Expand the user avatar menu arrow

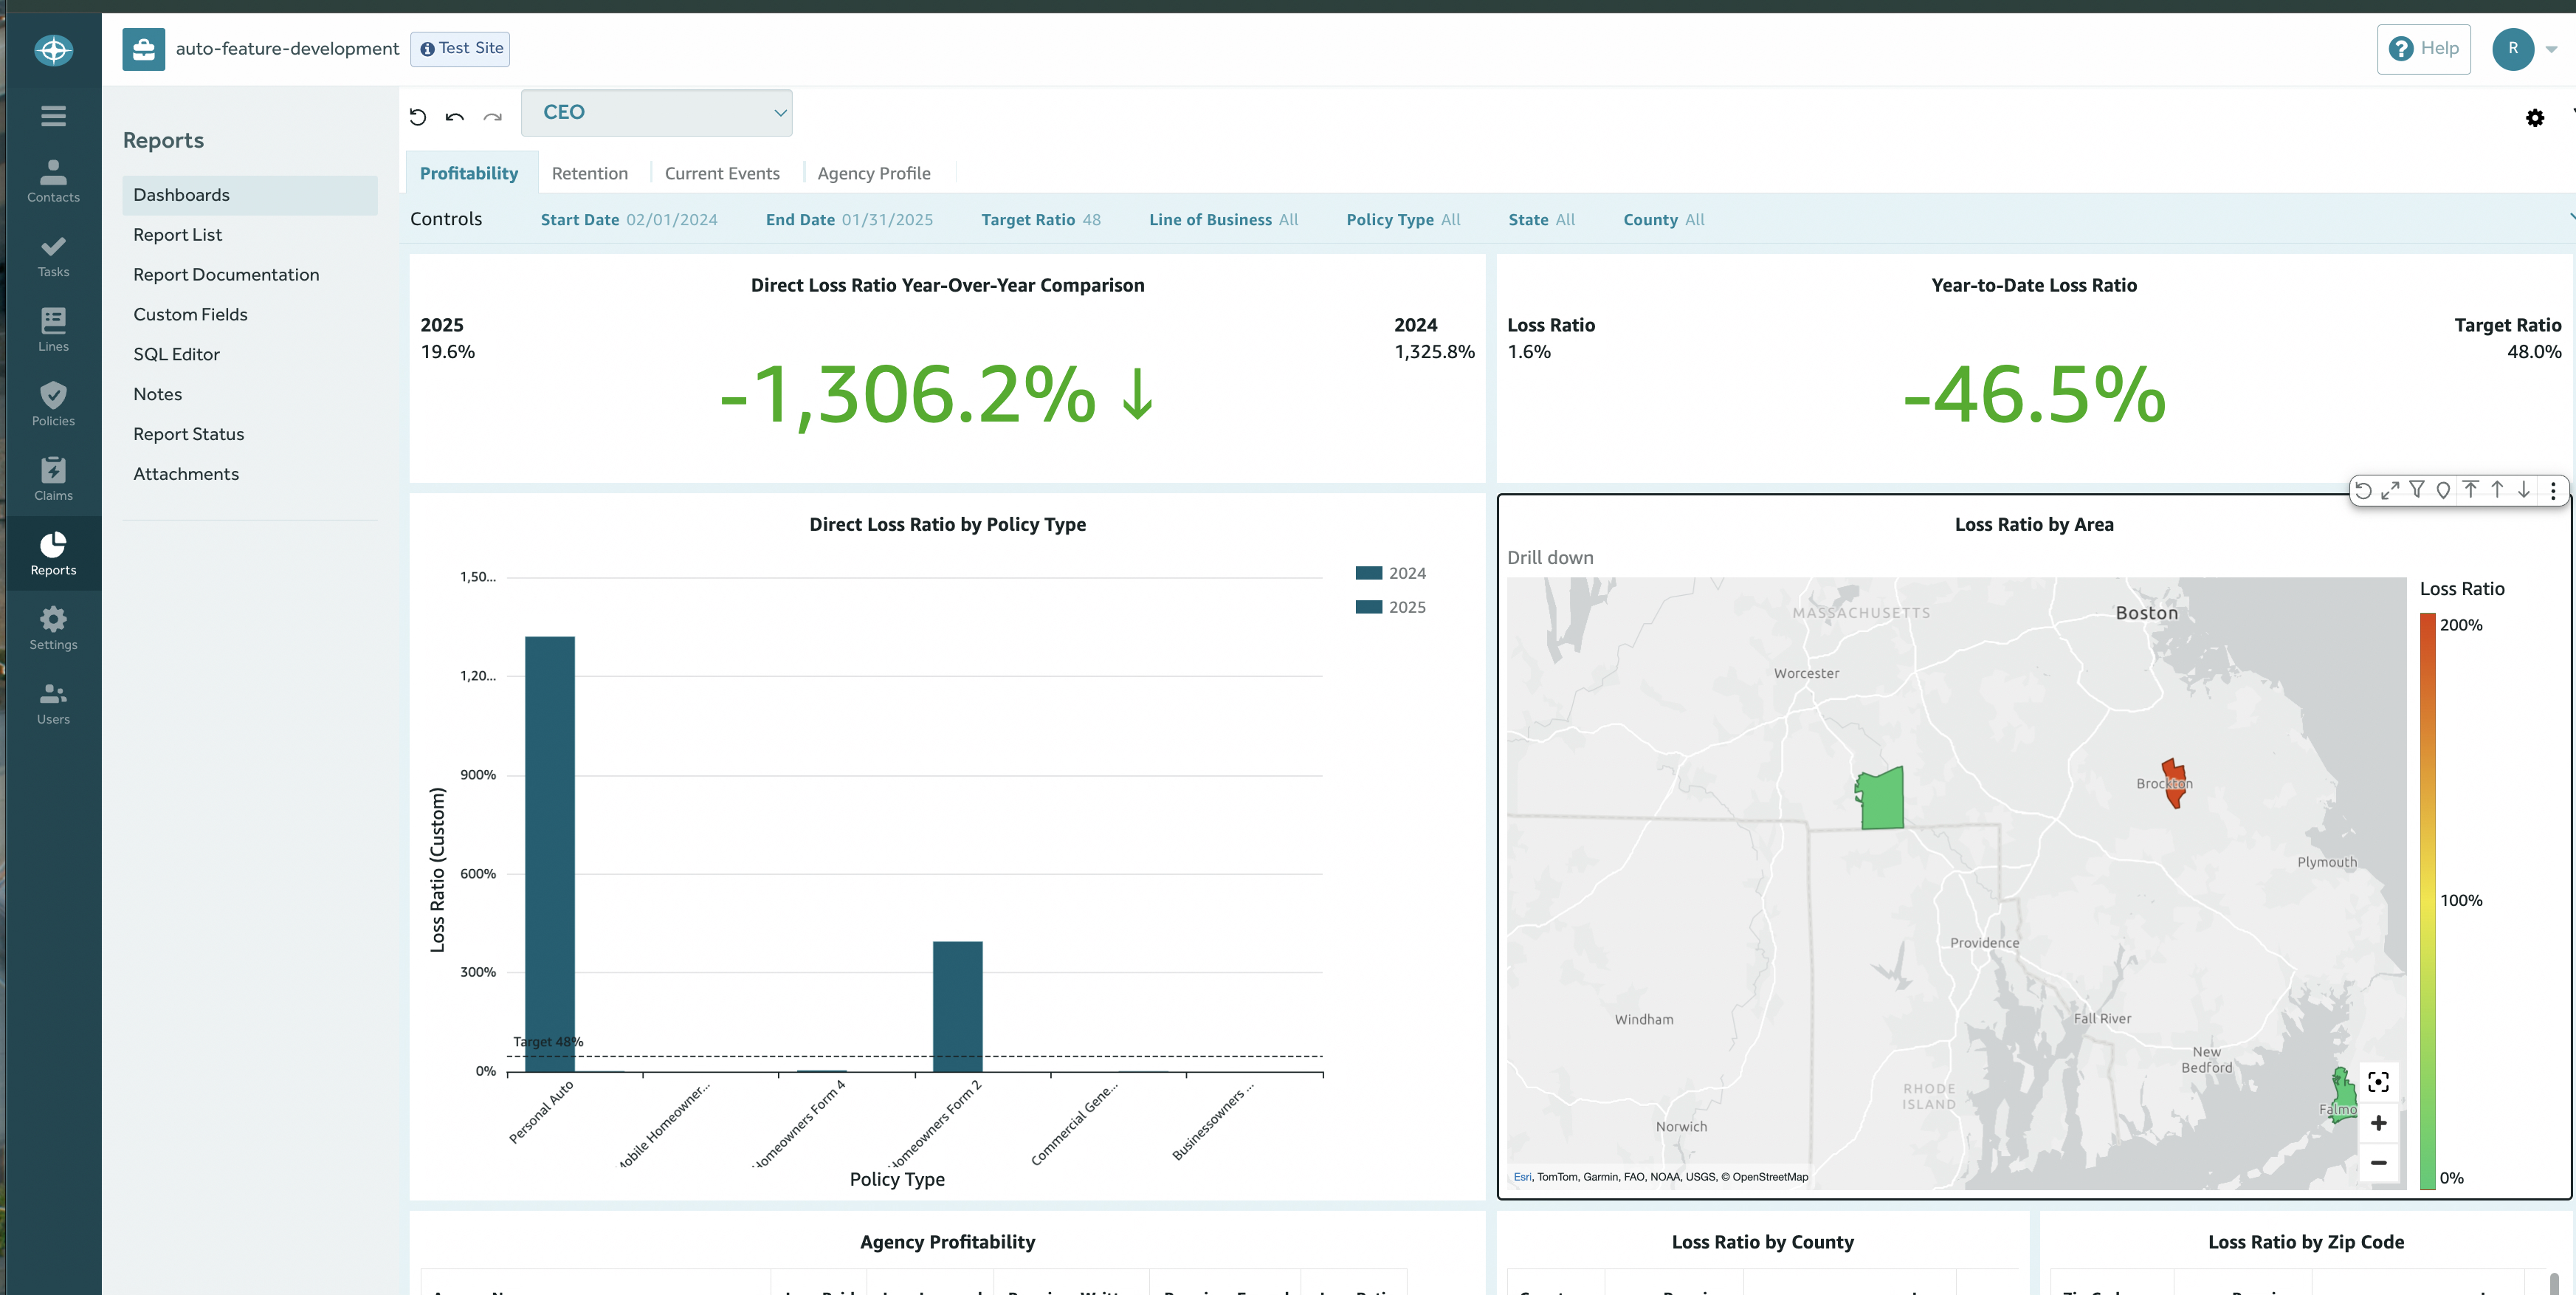coord(2551,49)
